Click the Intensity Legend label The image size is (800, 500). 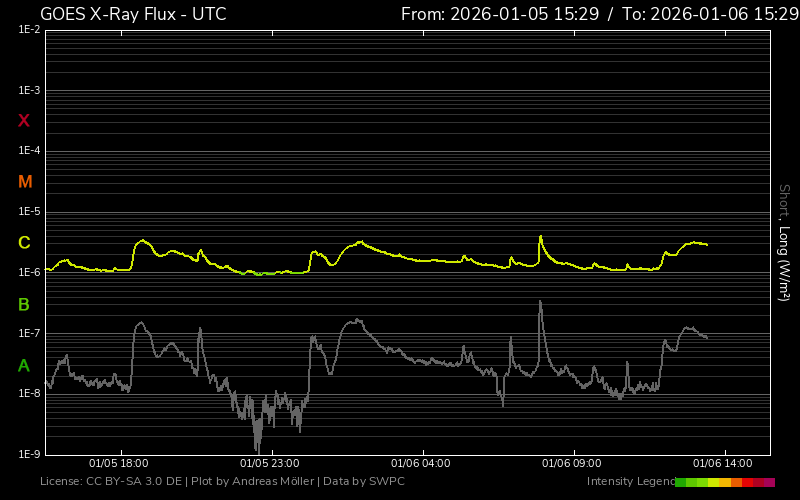pos(631,482)
